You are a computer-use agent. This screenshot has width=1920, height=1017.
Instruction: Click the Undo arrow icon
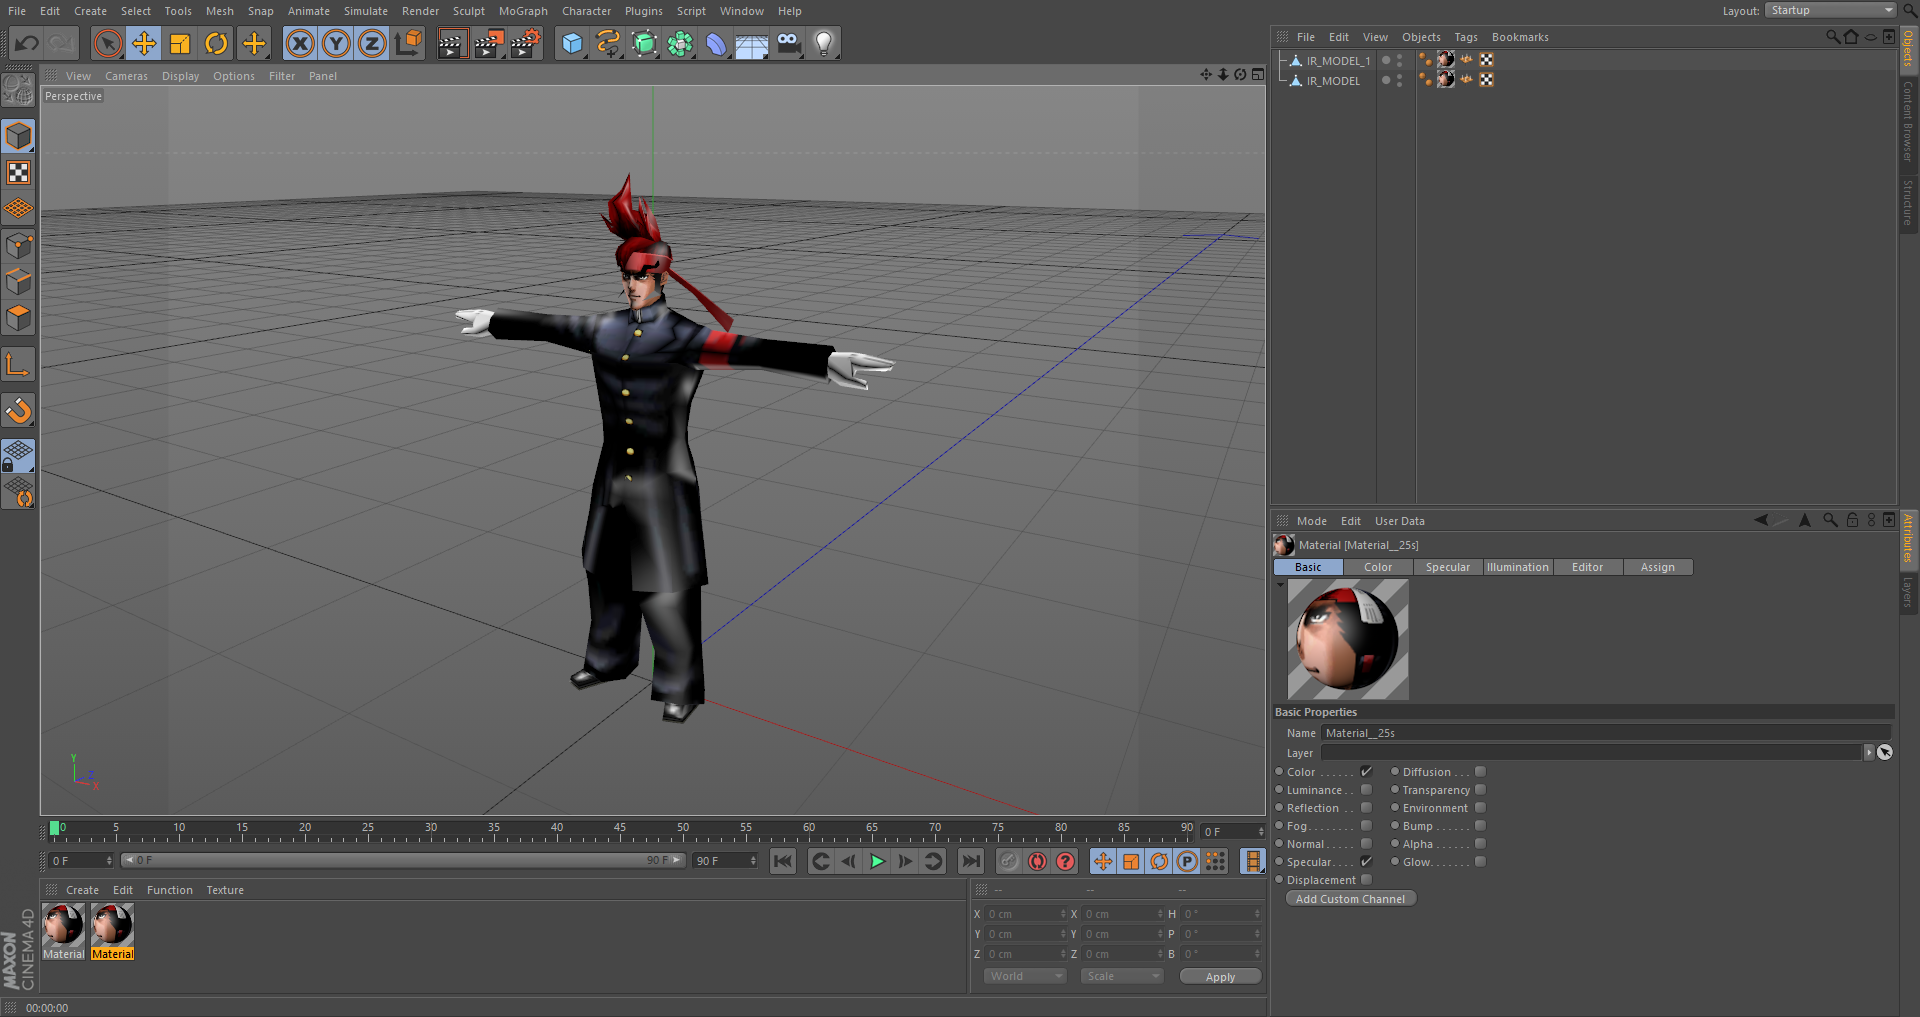coord(27,43)
